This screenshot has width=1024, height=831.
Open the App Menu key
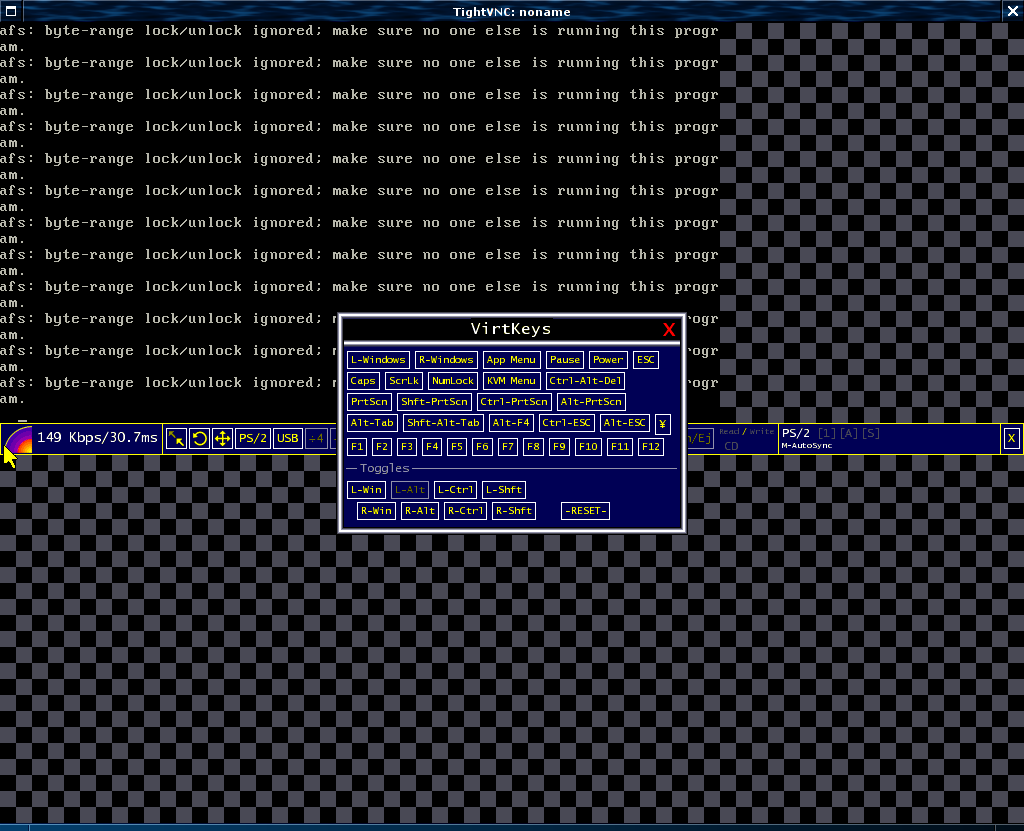pos(510,360)
